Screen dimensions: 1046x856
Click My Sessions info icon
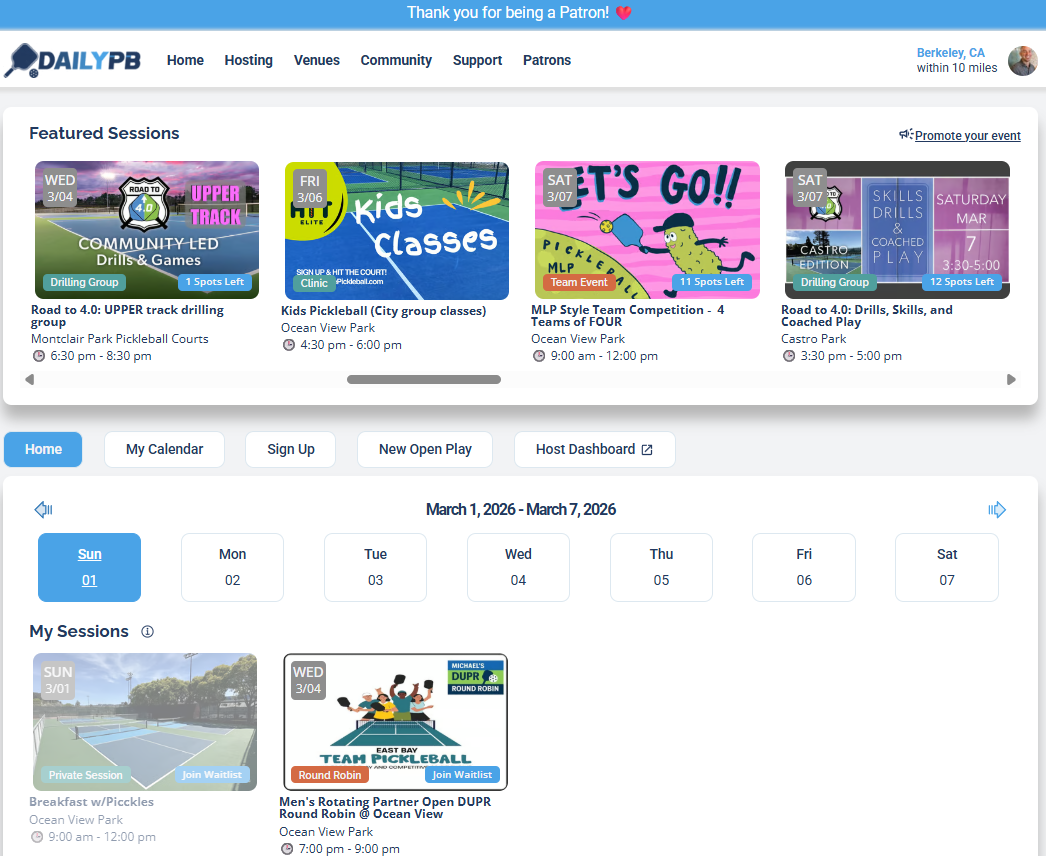tap(147, 631)
